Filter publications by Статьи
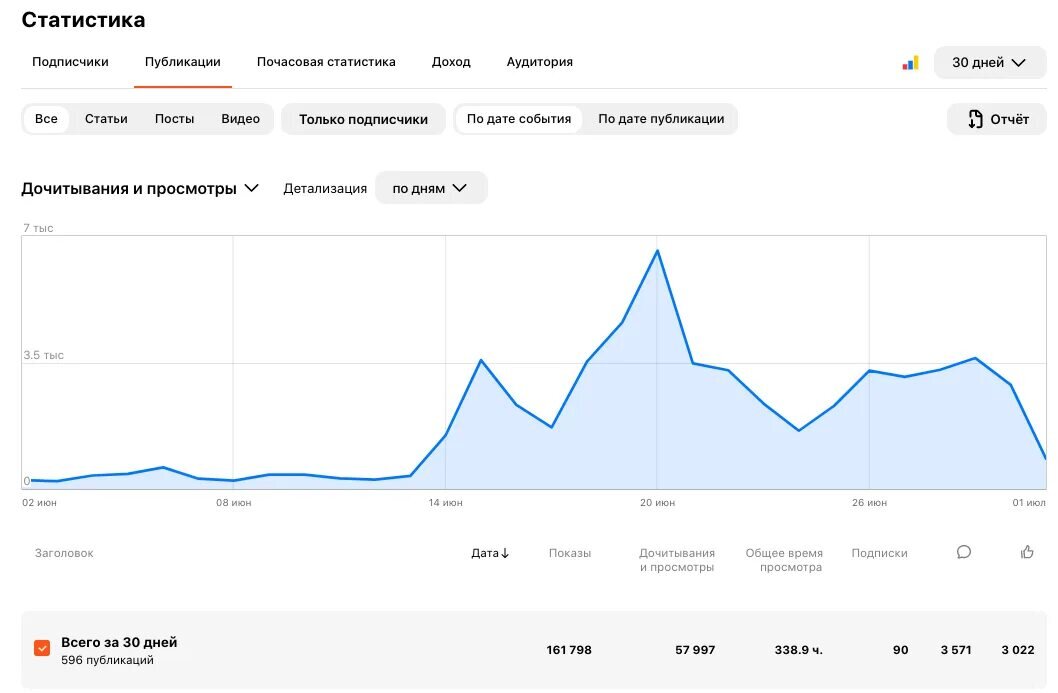This screenshot has width=1058, height=693. 106,119
